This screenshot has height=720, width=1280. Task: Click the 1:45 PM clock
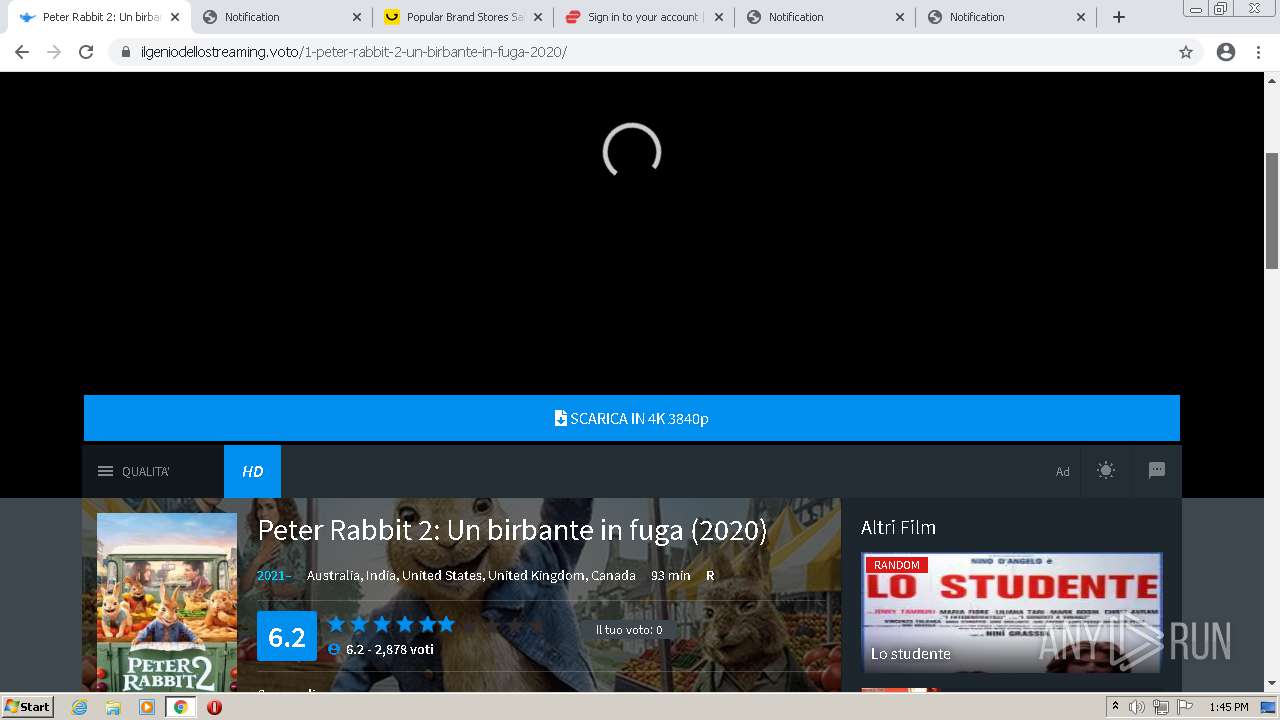(x=1229, y=707)
